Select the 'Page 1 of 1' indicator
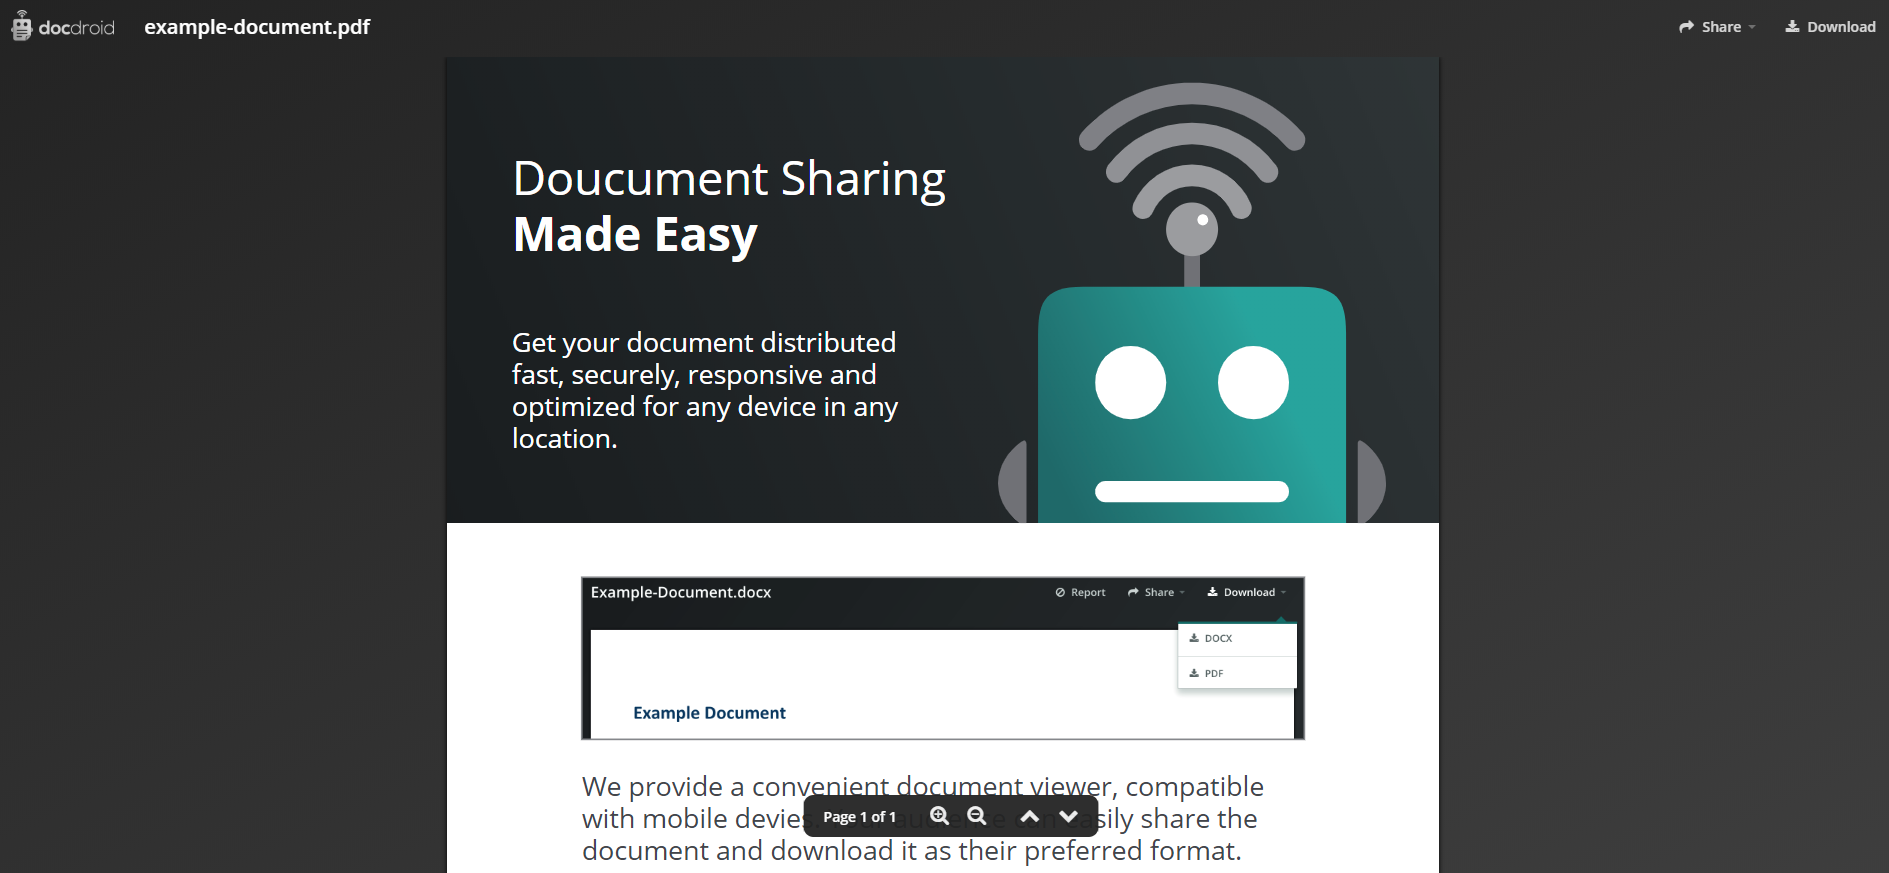 tap(859, 817)
